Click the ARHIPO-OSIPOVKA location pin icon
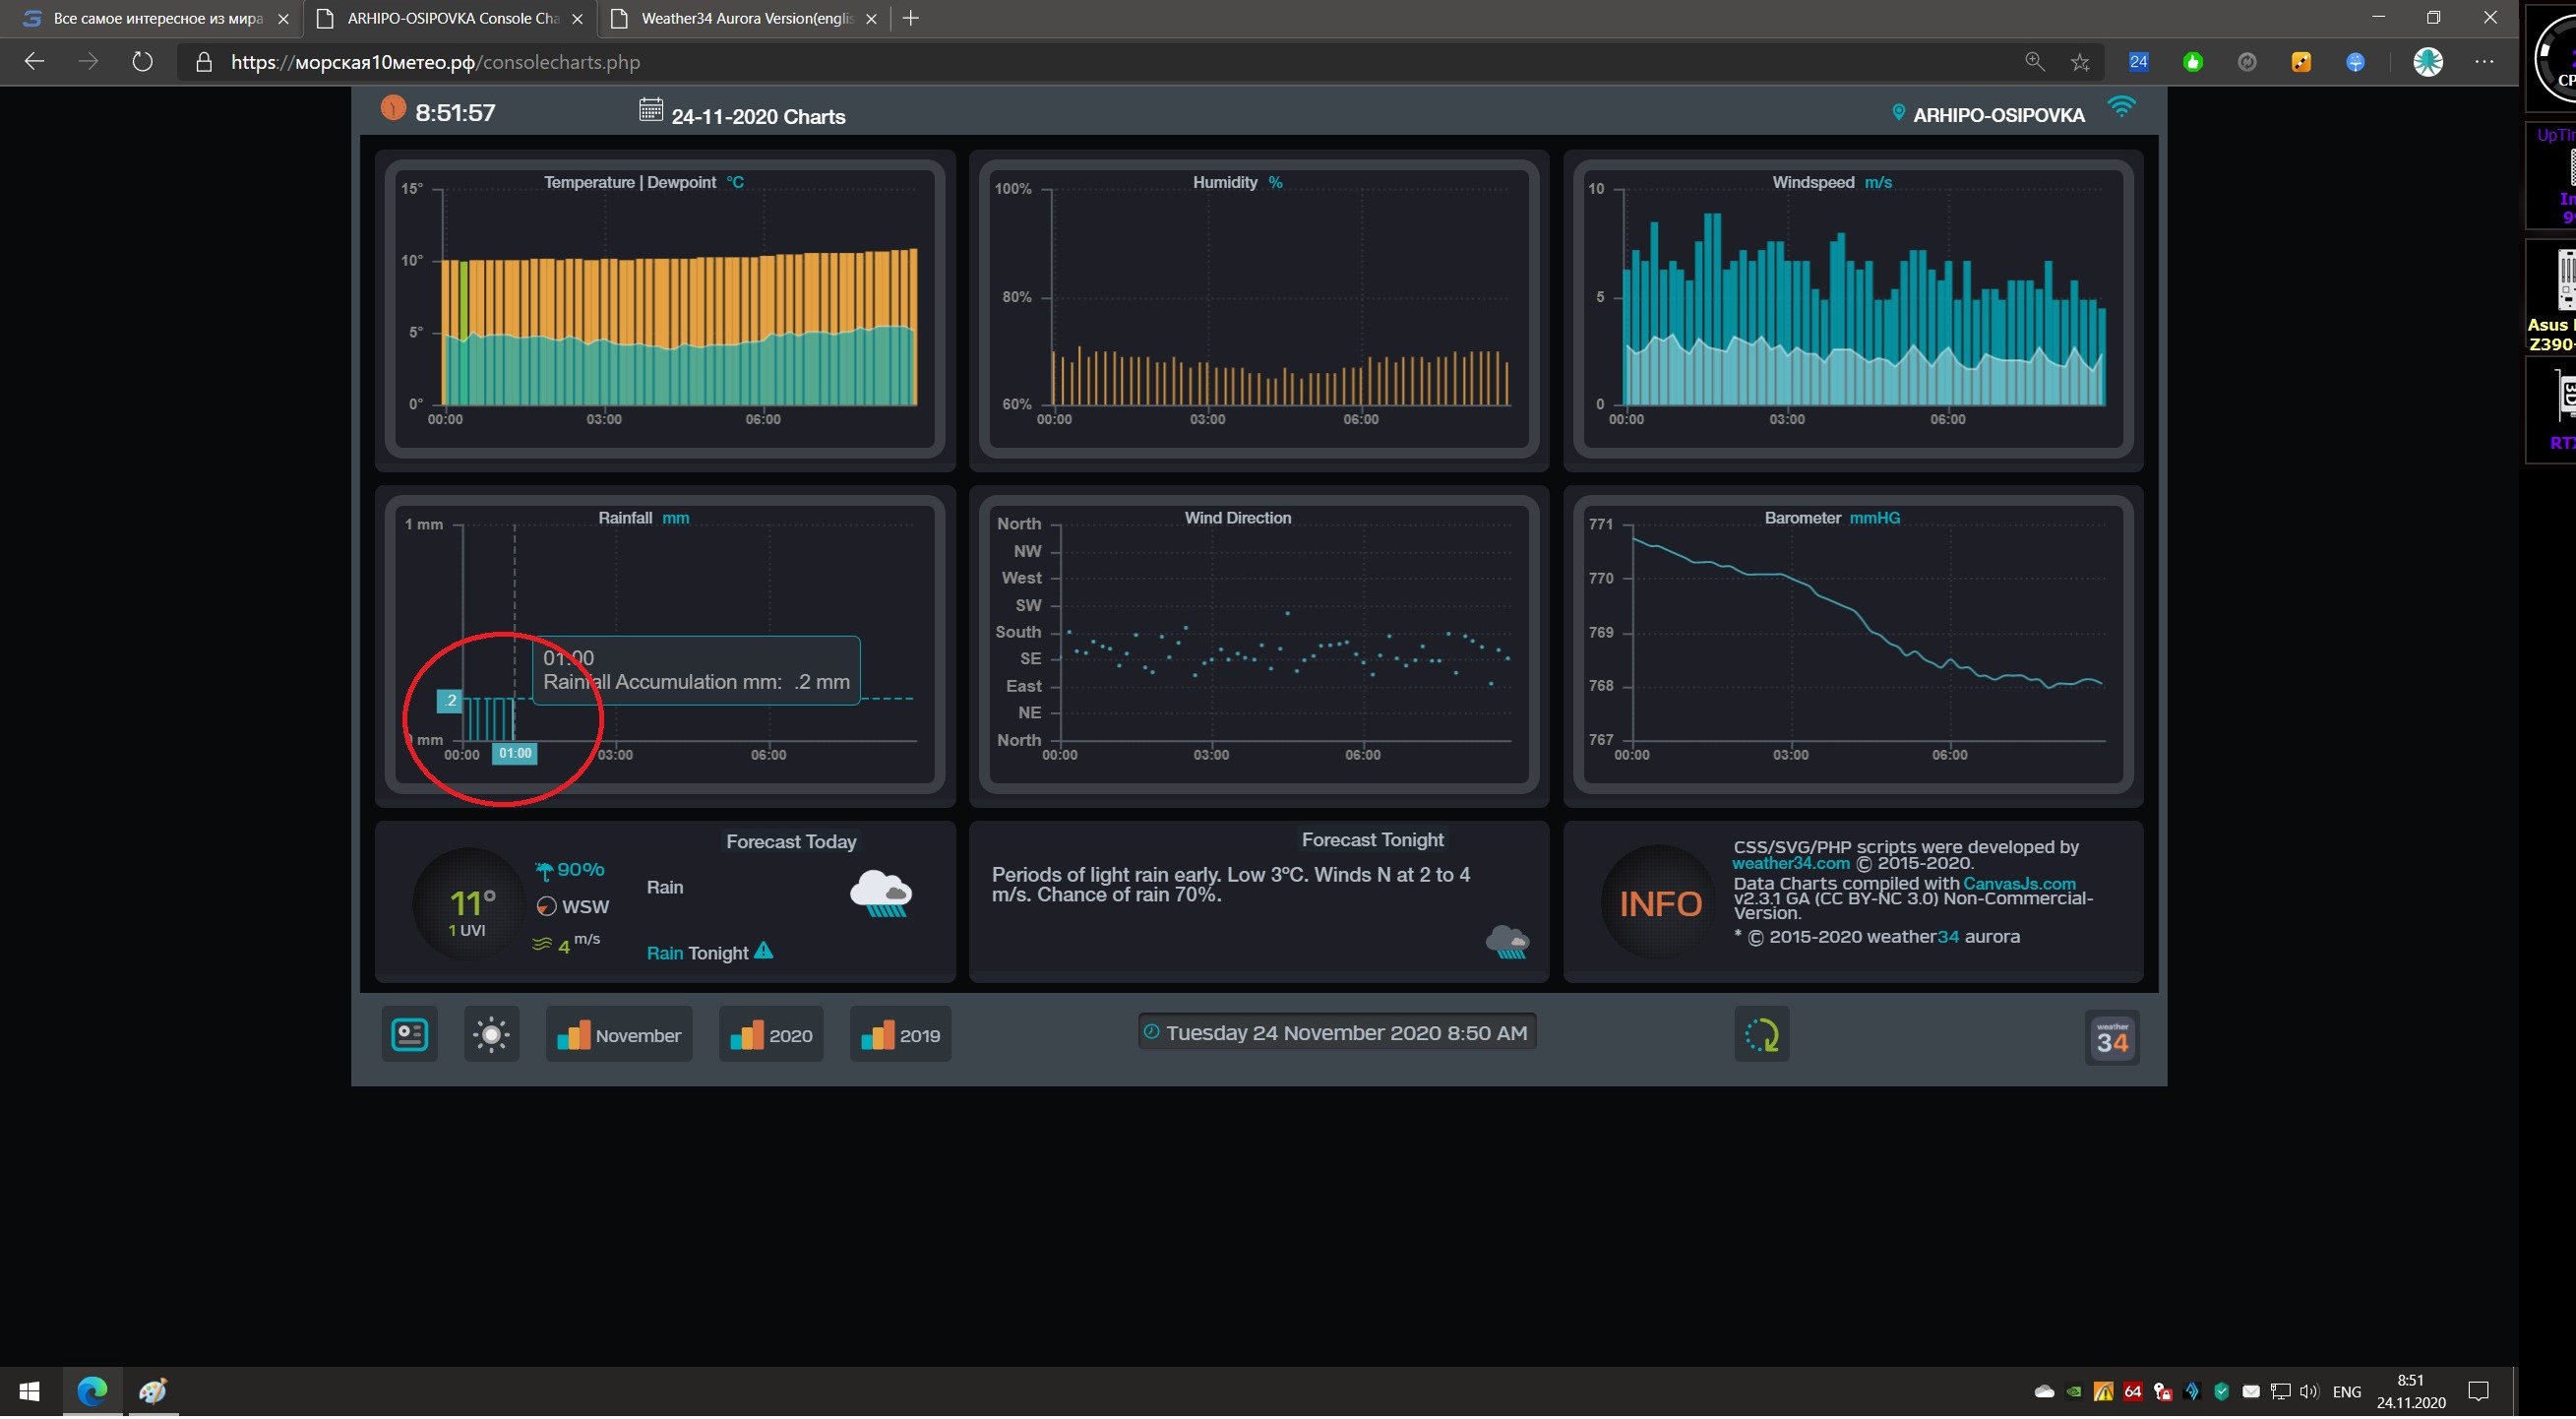Screen dimensions: 2576x1419 click(1898, 114)
